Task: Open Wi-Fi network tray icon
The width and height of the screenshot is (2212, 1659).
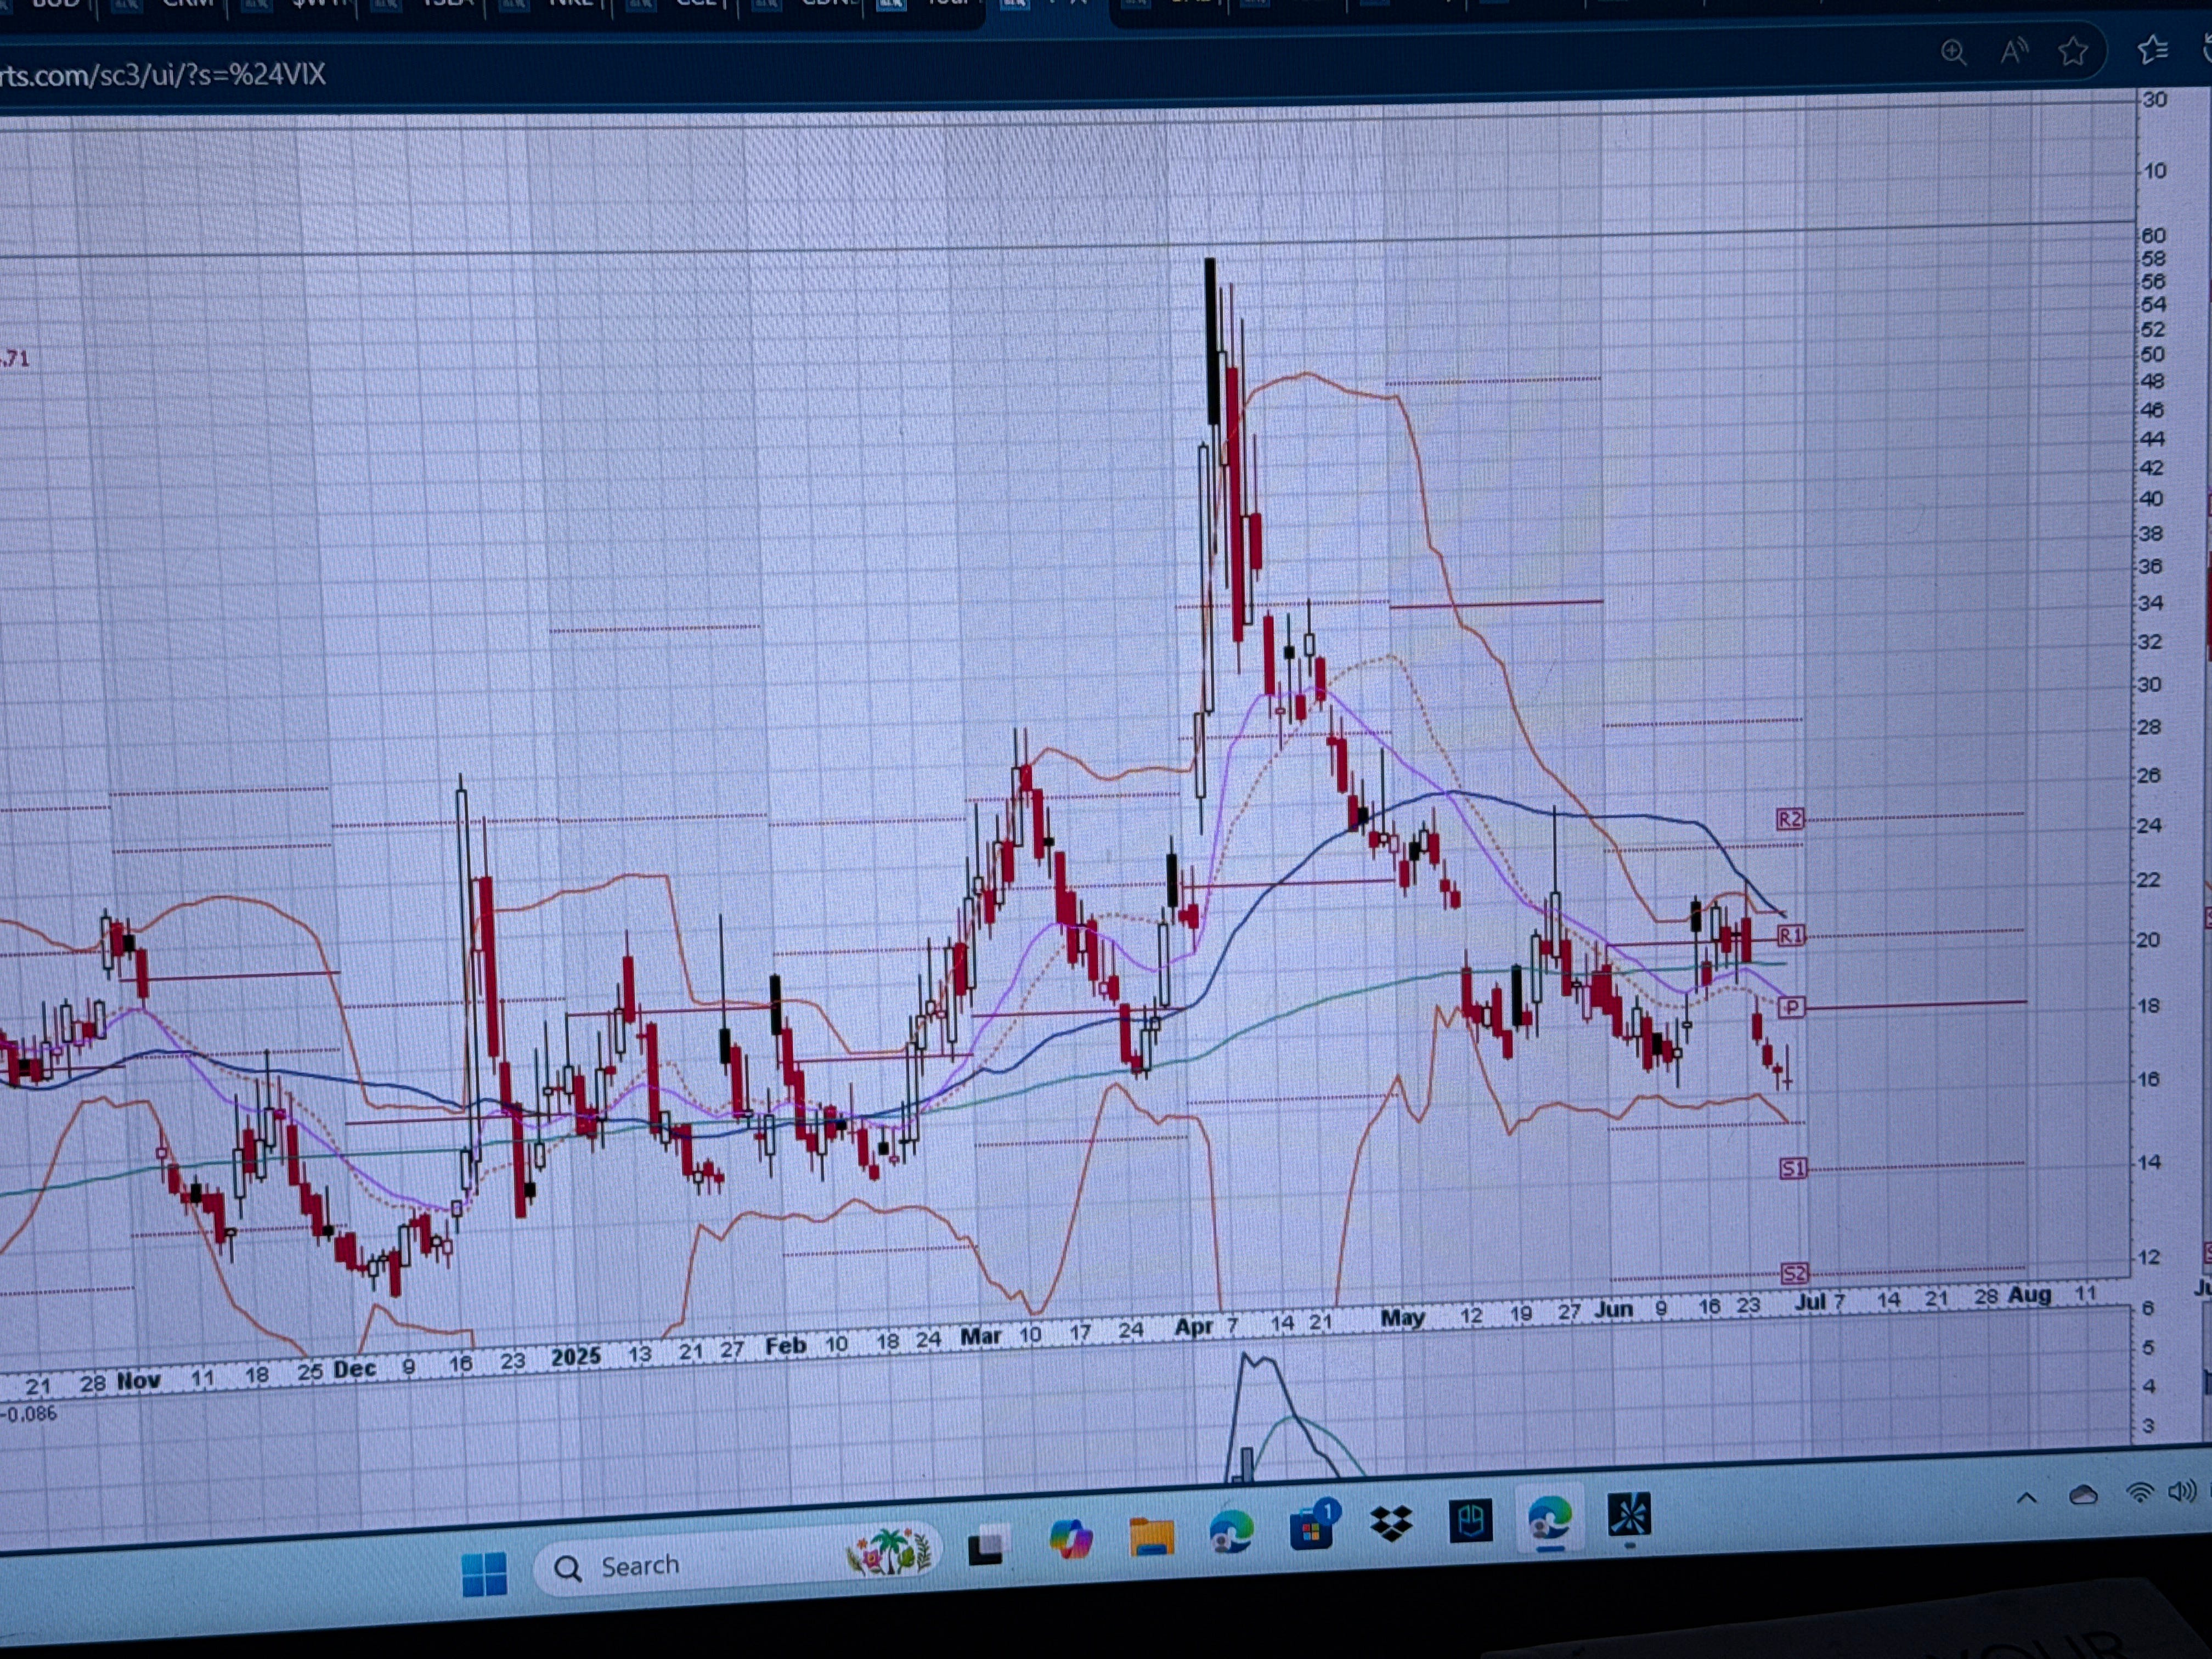Action: pyautogui.click(x=2140, y=1493)
